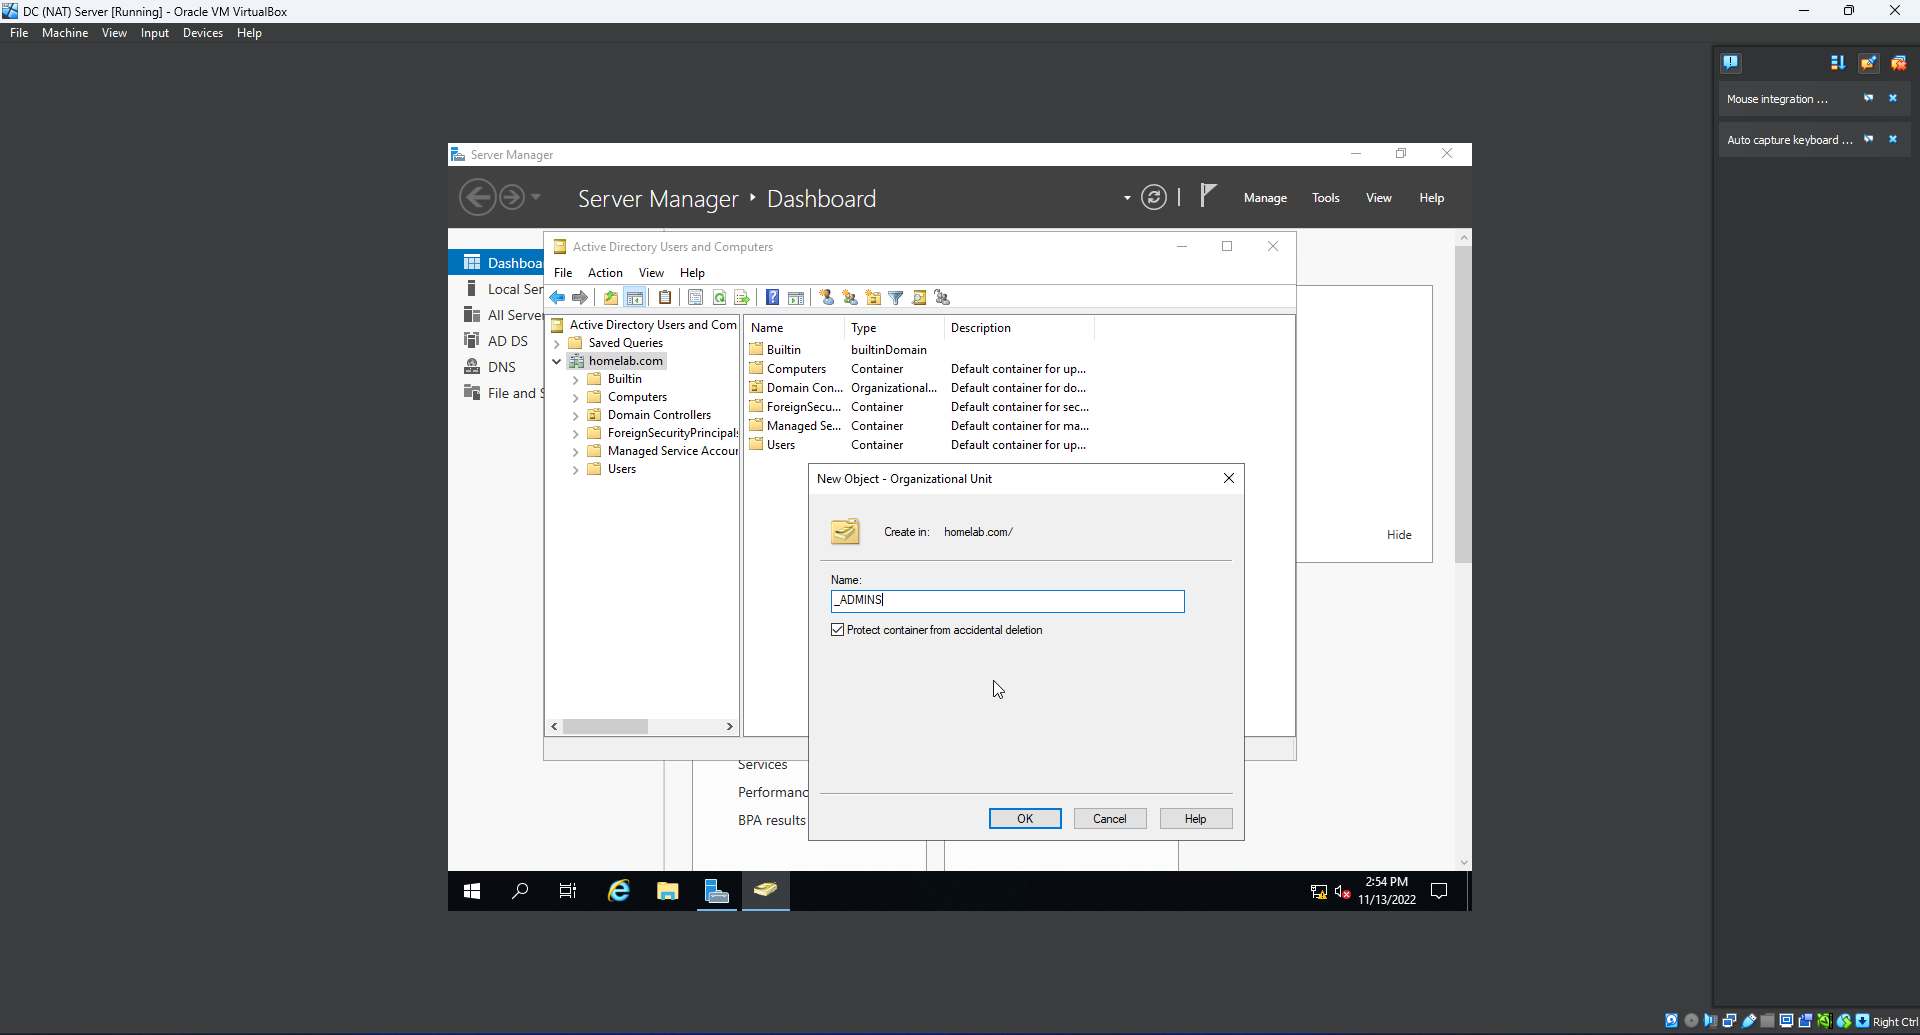The height and width of the screenshot is (1035, 1920).
Task: Expand Saved Queries tree node
Action: pyautogui.click(x=557, y=344)
